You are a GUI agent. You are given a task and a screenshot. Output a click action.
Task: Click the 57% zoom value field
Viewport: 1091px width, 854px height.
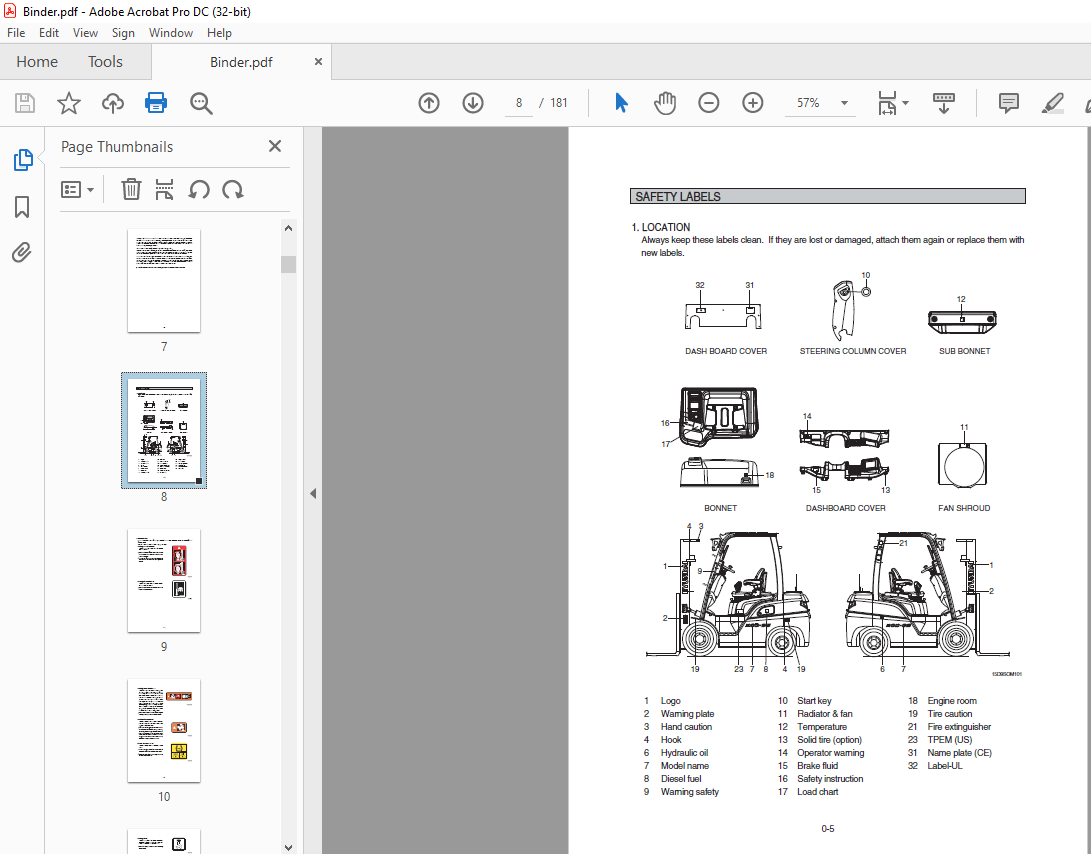808,103
